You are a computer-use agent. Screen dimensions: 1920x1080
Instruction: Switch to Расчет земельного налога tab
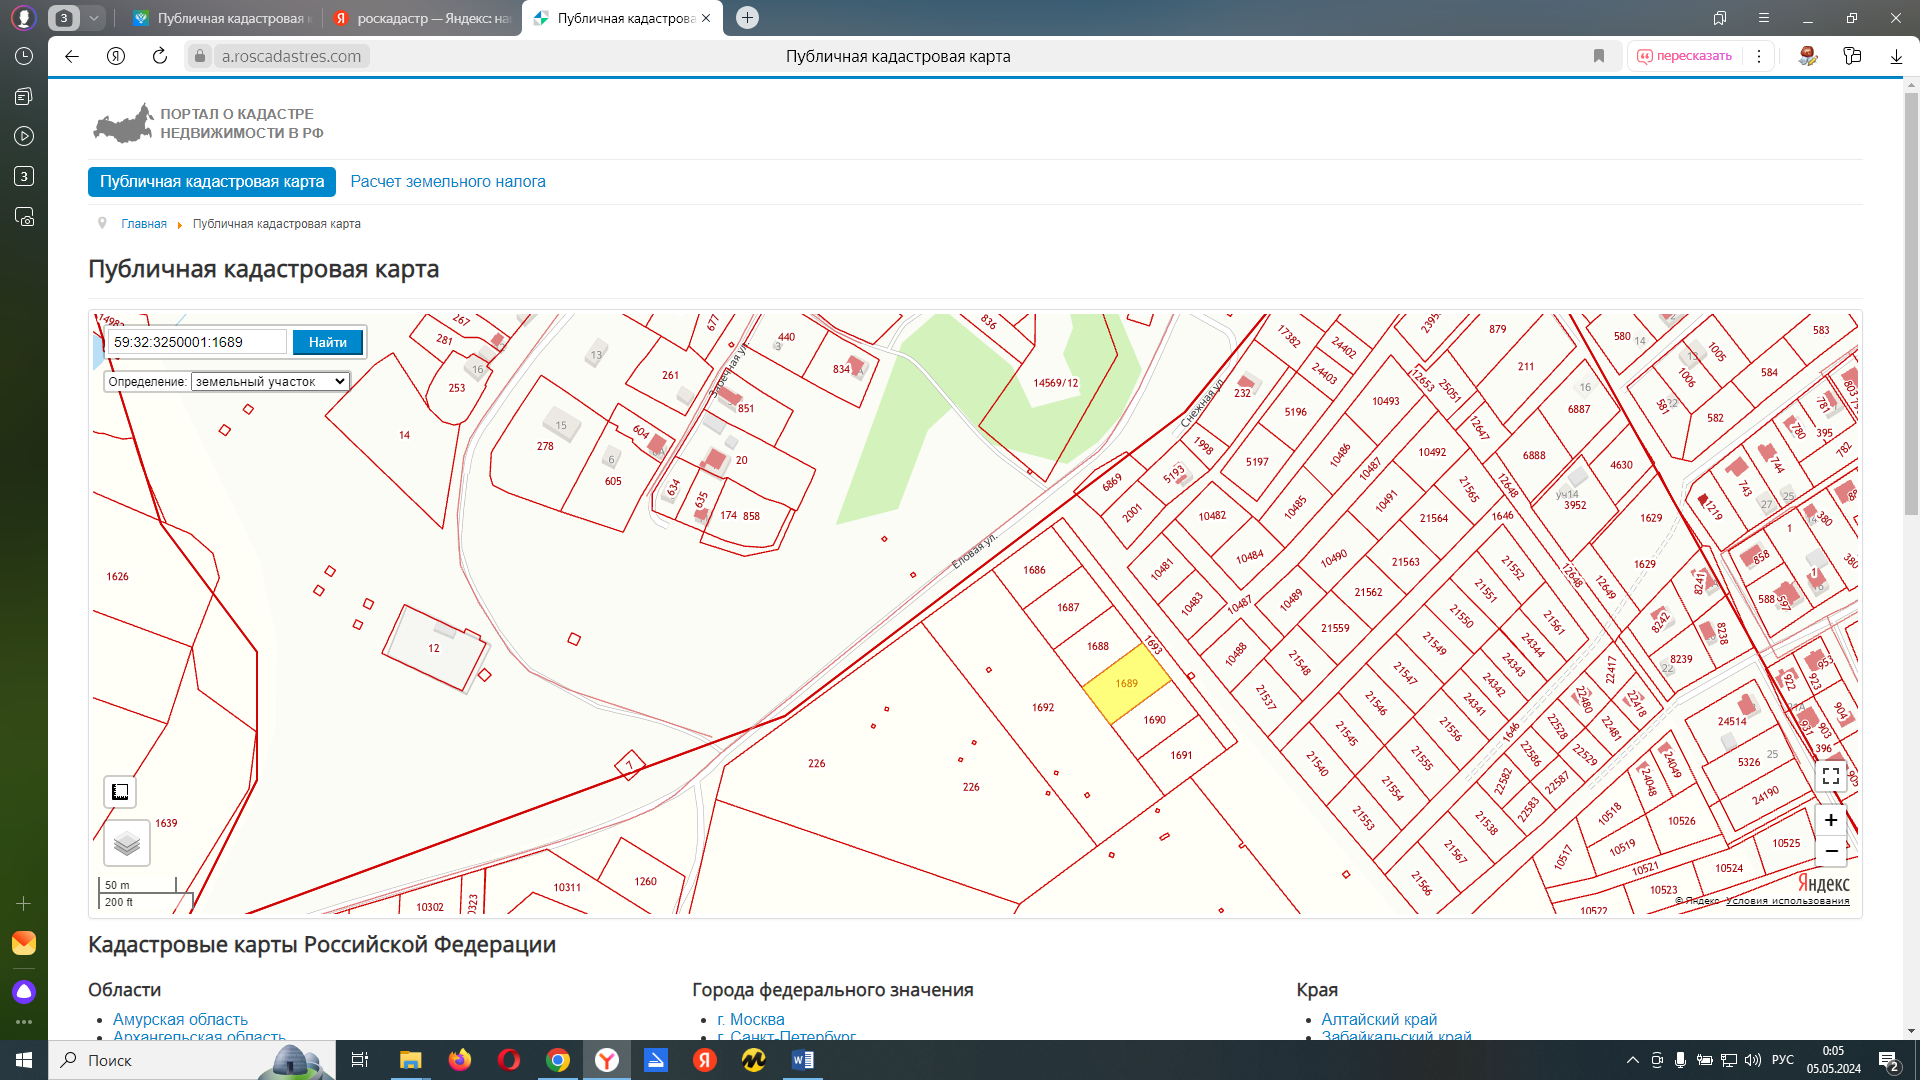447,182
